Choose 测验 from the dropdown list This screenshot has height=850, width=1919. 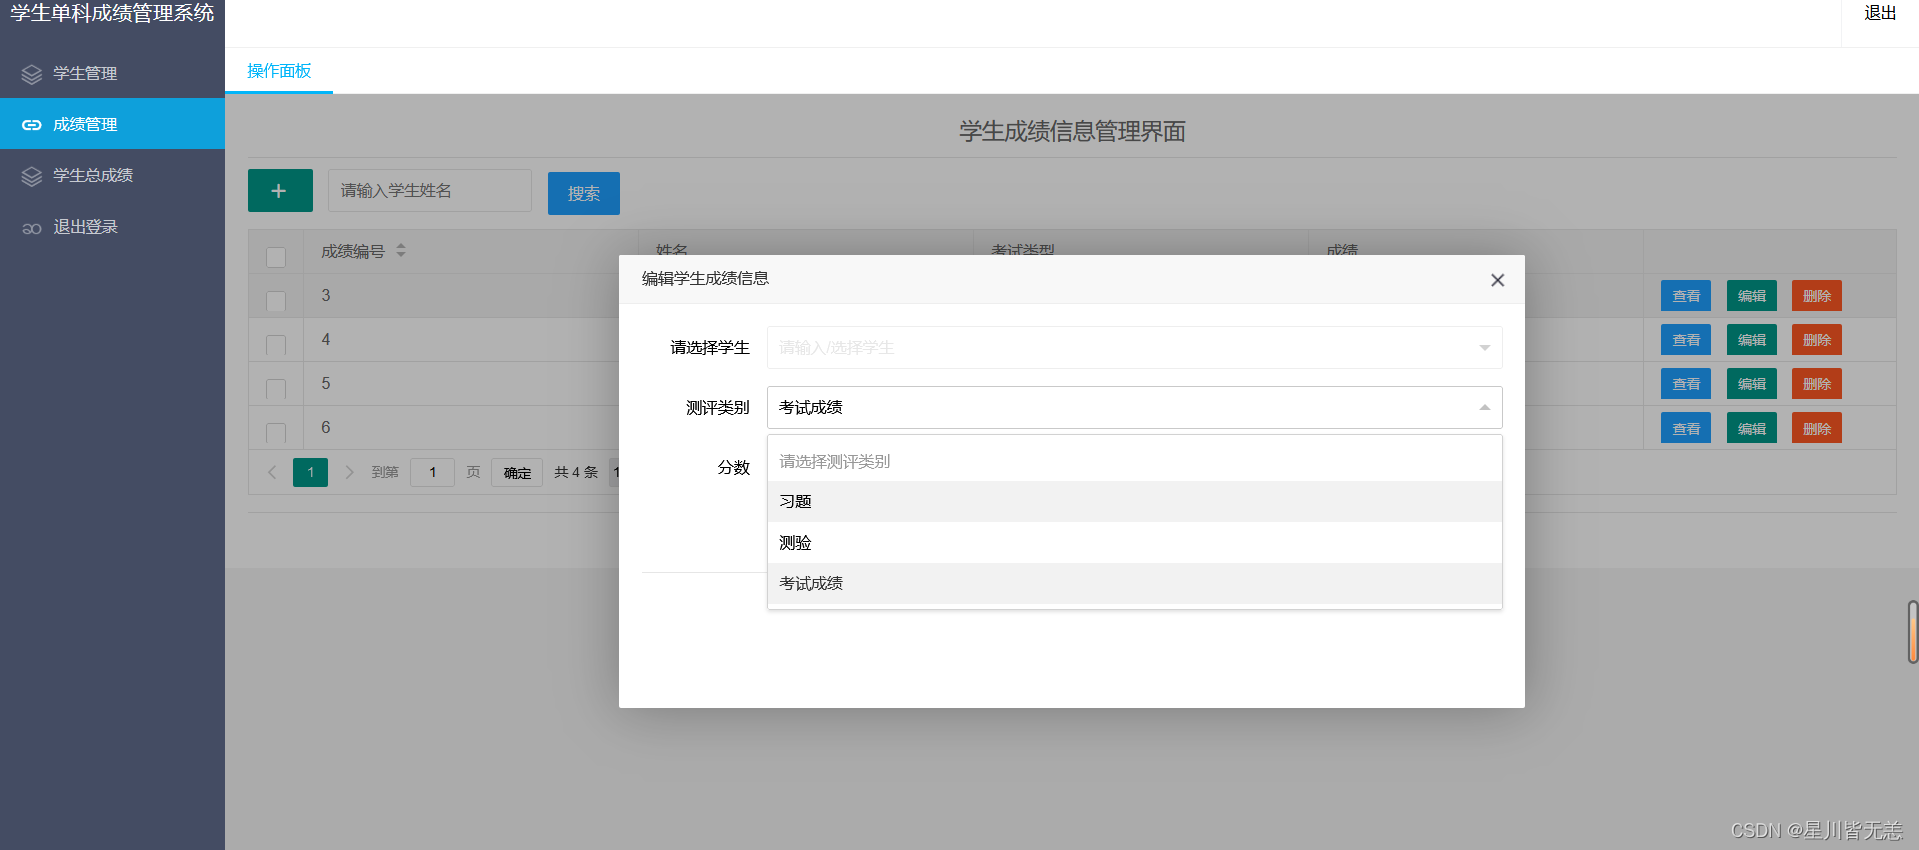pyautogui.click(x=1134, y=543)
